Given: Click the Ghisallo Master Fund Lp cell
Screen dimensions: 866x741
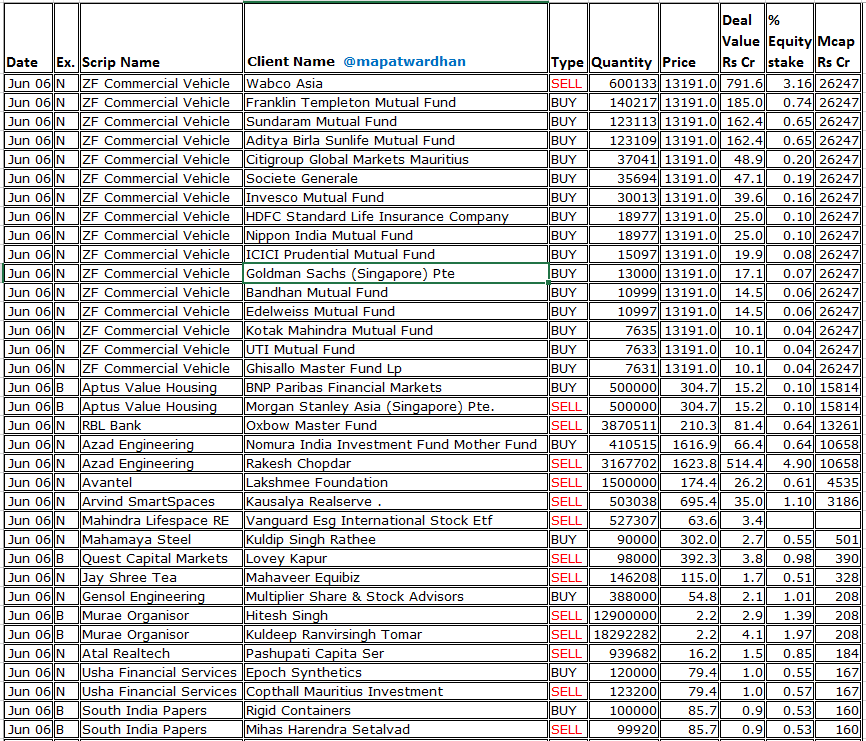Looking at the screenshot, I should 395,368.
